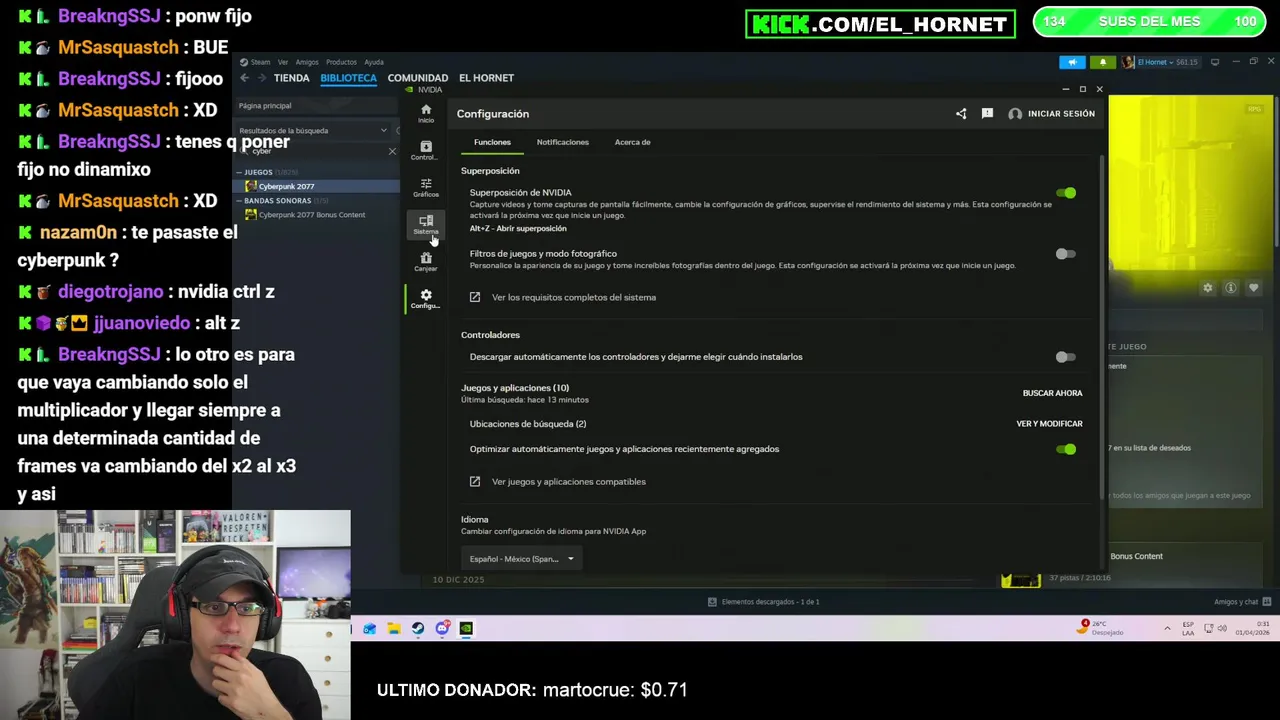Screen dimensions: 1280x720
Task: Click the NVIDIA app share icon
Action: 961,114
